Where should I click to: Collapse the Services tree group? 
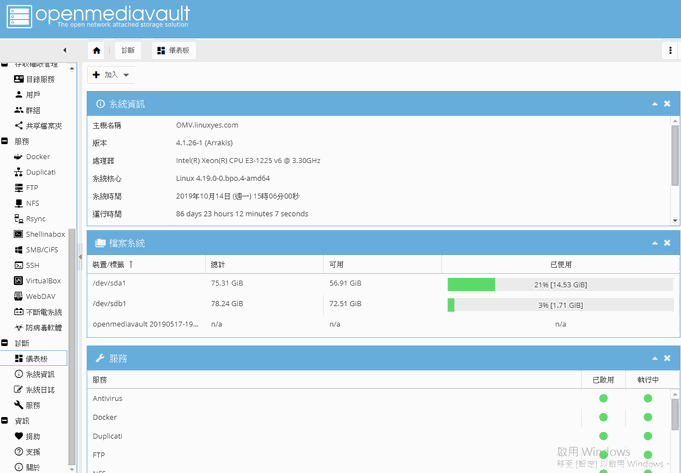(x=5, y=141)
